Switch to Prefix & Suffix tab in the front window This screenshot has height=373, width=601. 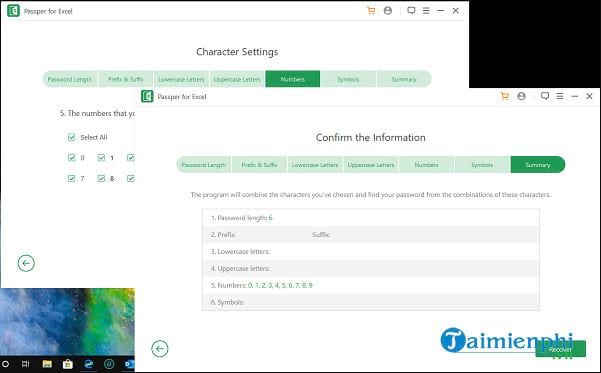[259, 165]
